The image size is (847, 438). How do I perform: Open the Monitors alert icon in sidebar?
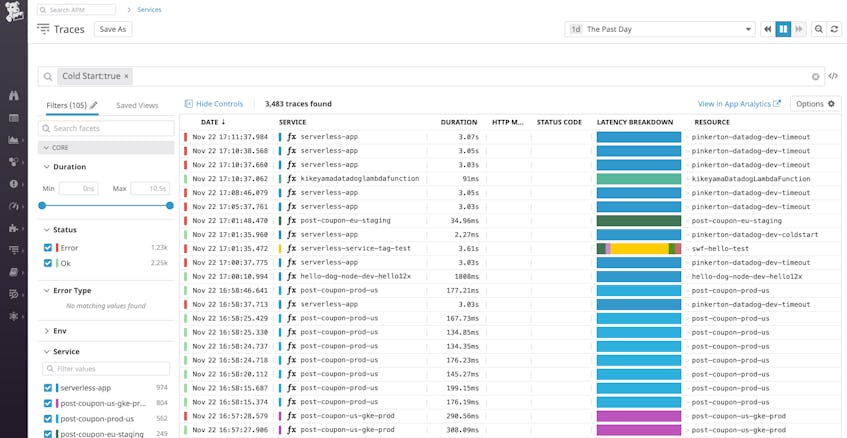tap(14, 184)
